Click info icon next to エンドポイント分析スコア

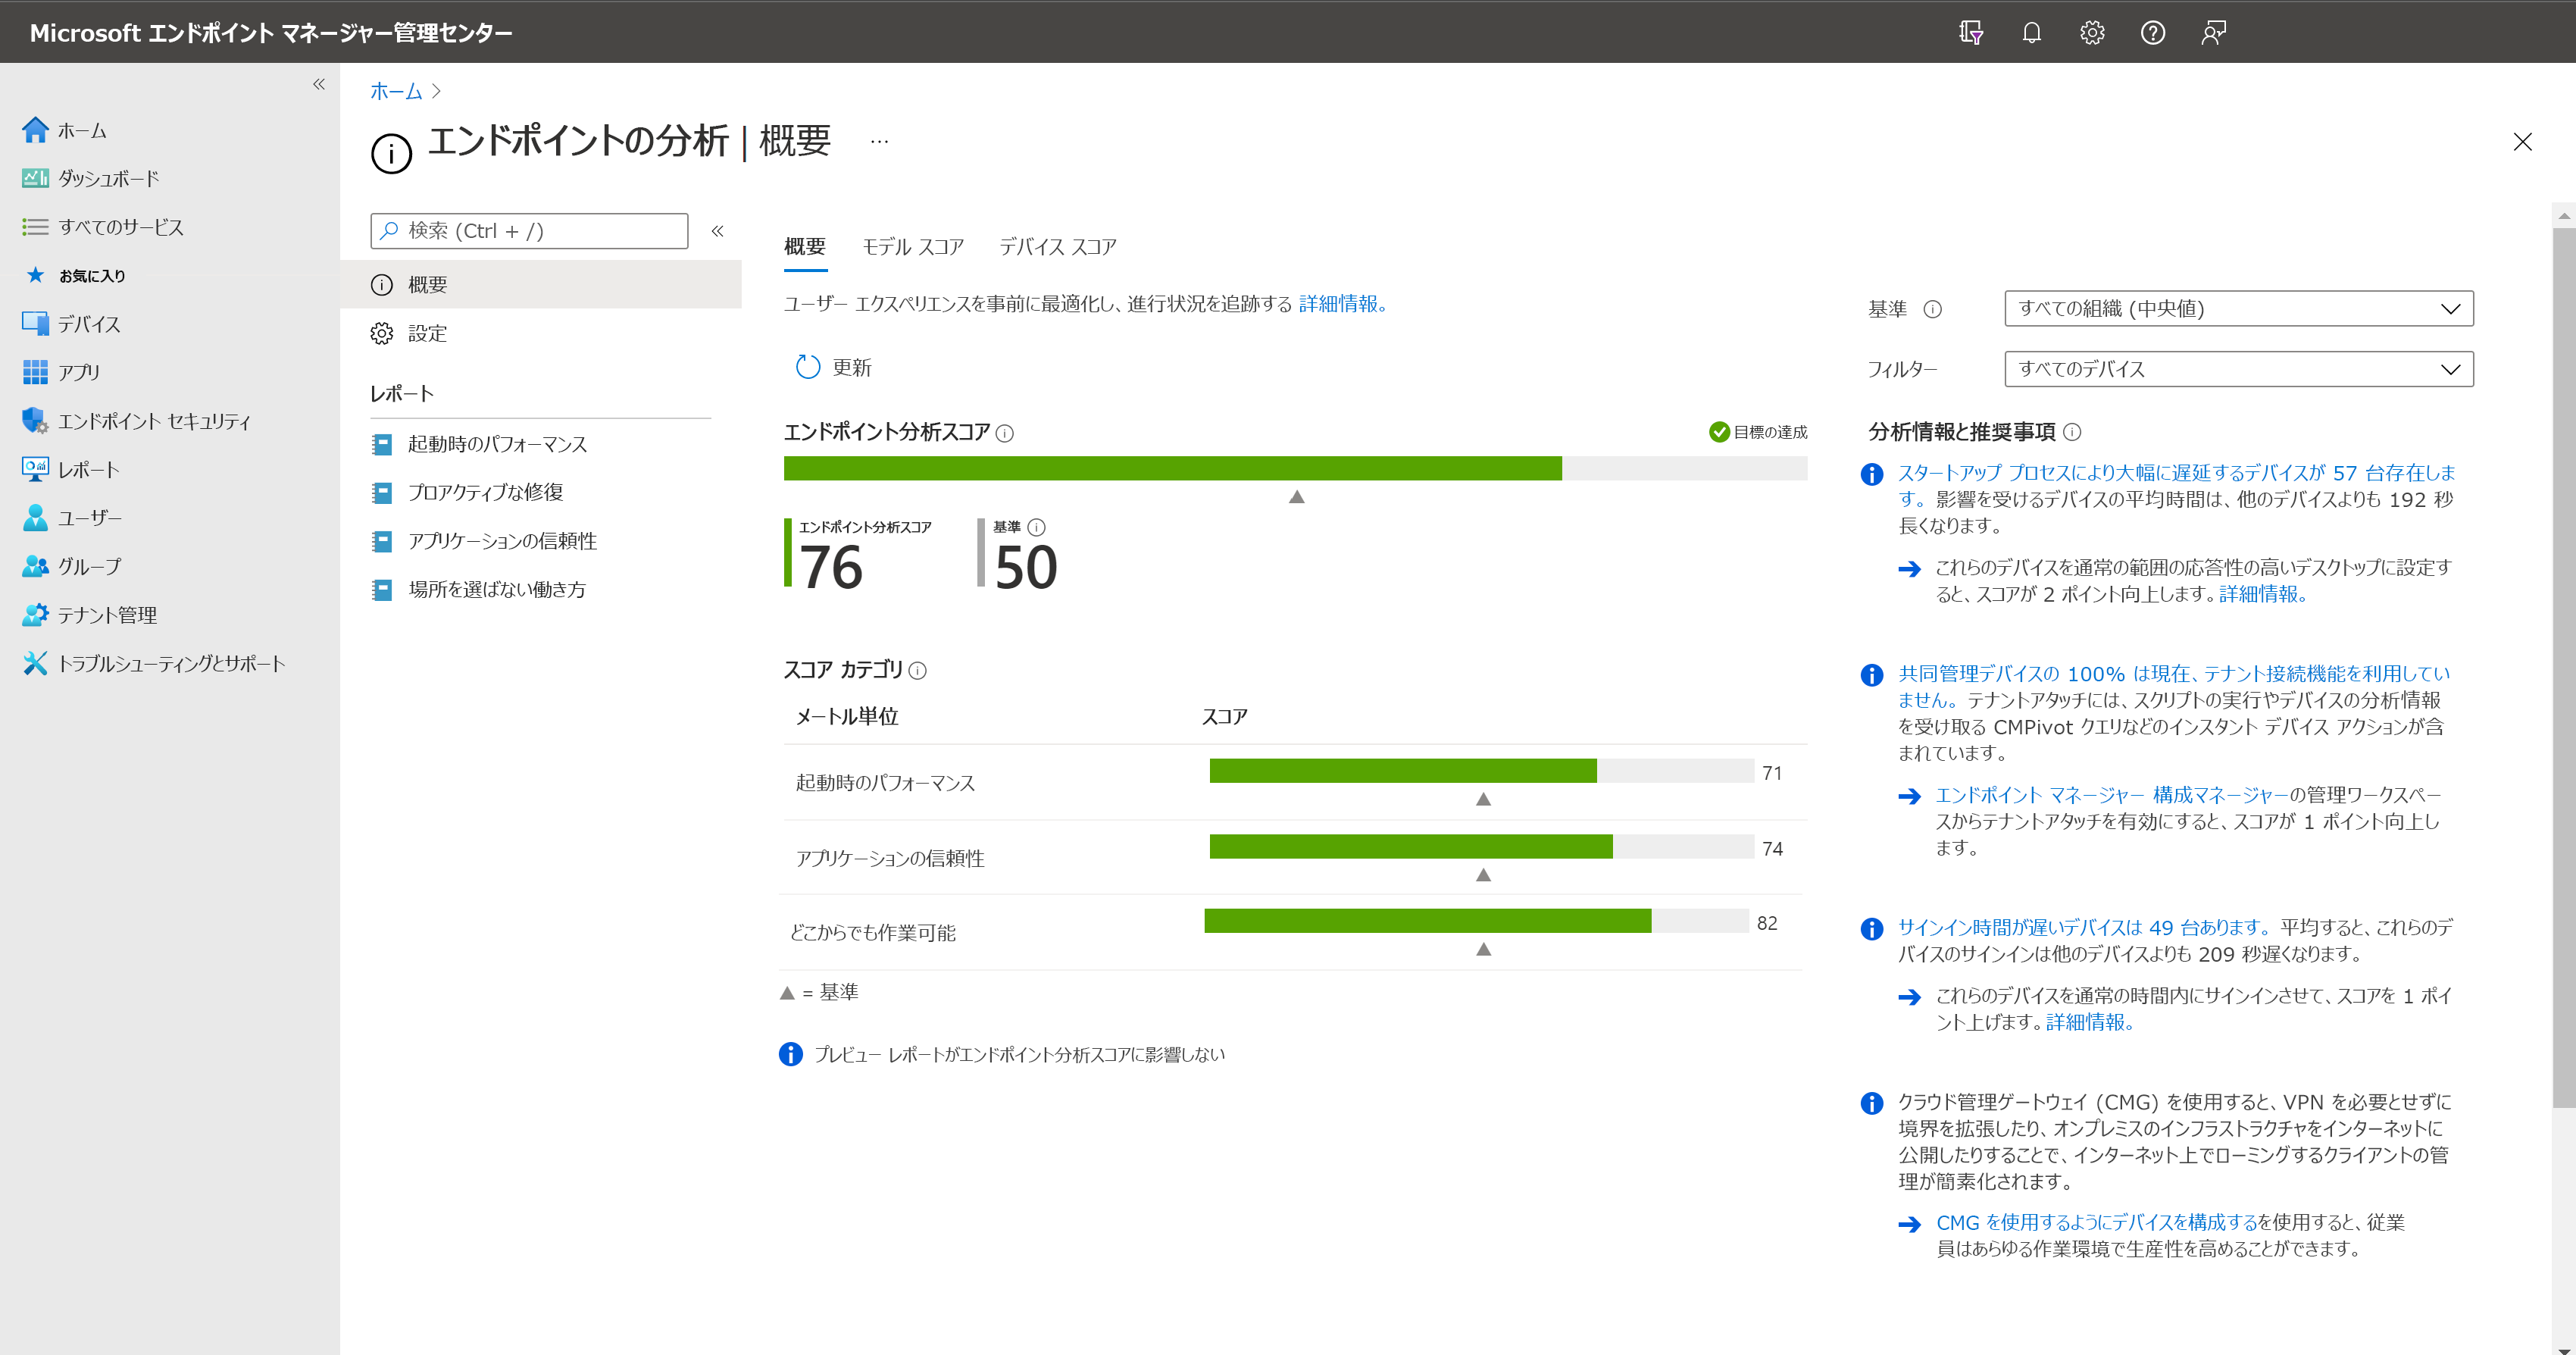[1005, 433]
